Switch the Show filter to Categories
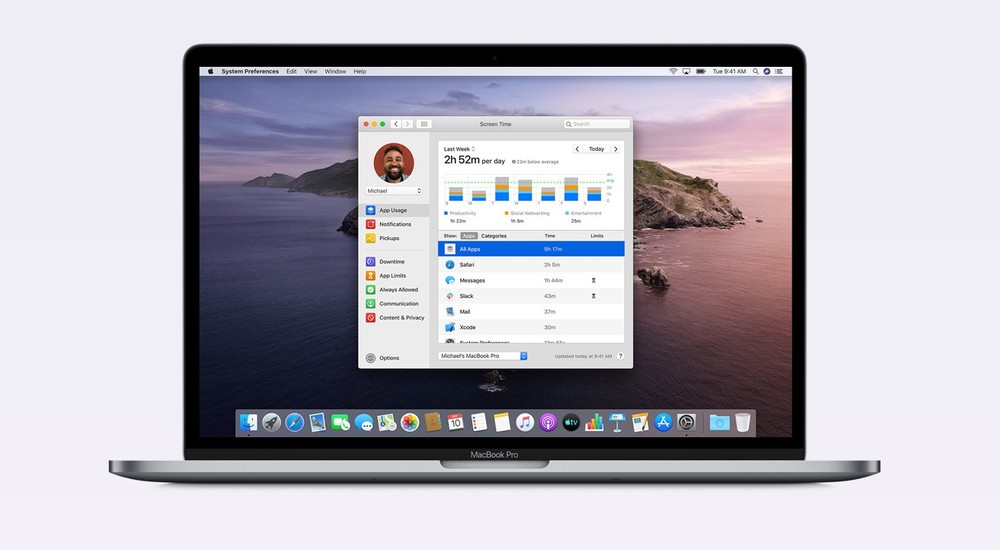Viewport: 1000px width, 550px height. click(x=494, y=236)
